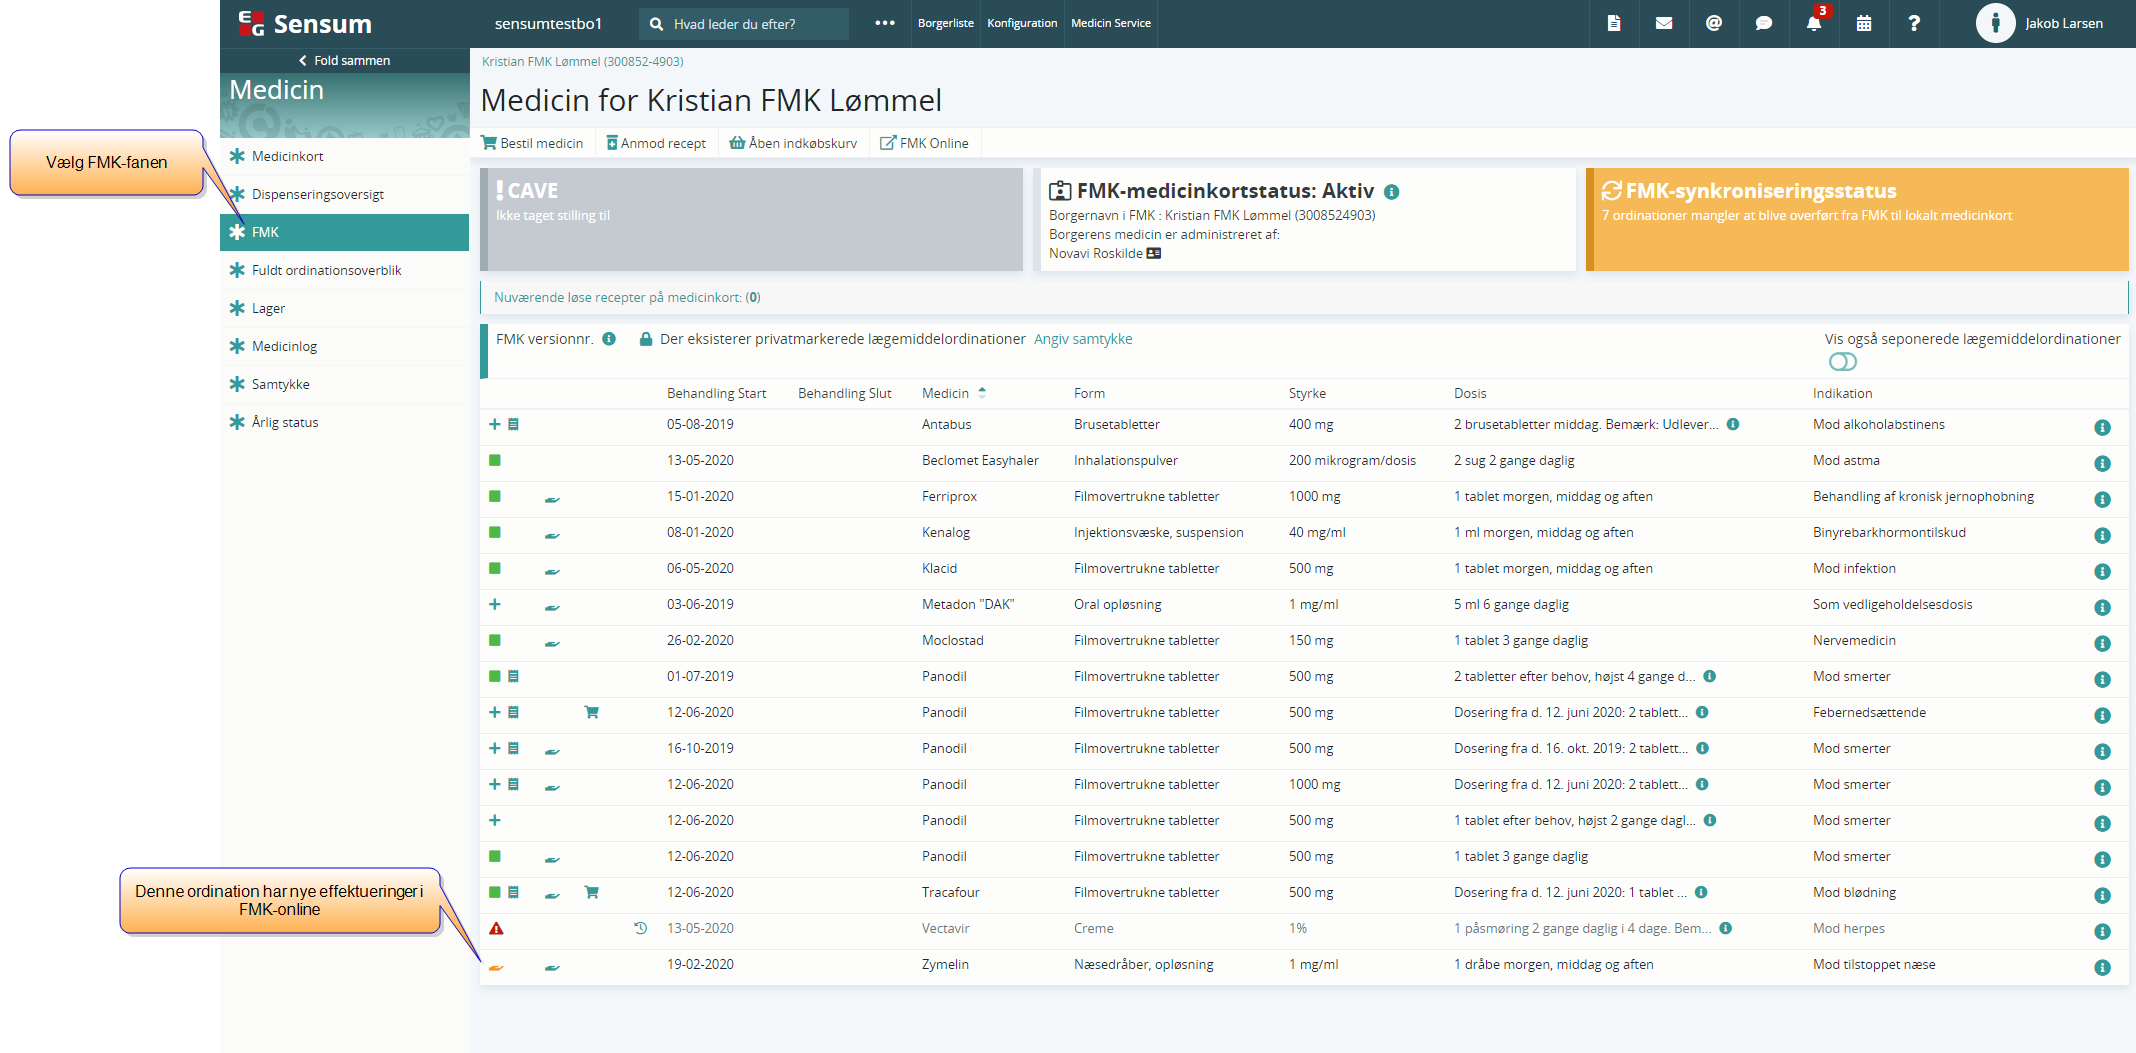Open the mail envelope icon
The height and width of the screenshot is (1053, 2136).
pos(1664,23)
